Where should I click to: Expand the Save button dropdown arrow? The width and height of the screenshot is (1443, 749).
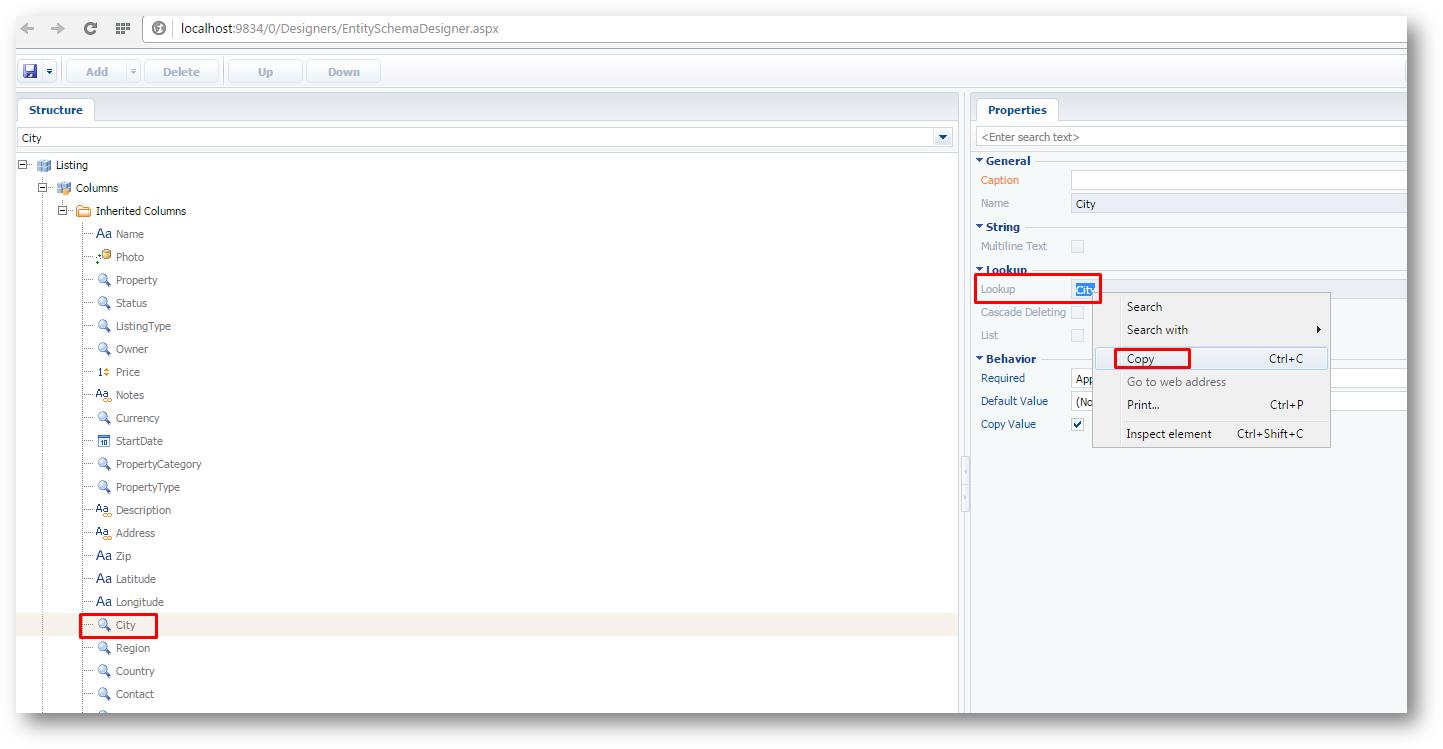(51, 70)
